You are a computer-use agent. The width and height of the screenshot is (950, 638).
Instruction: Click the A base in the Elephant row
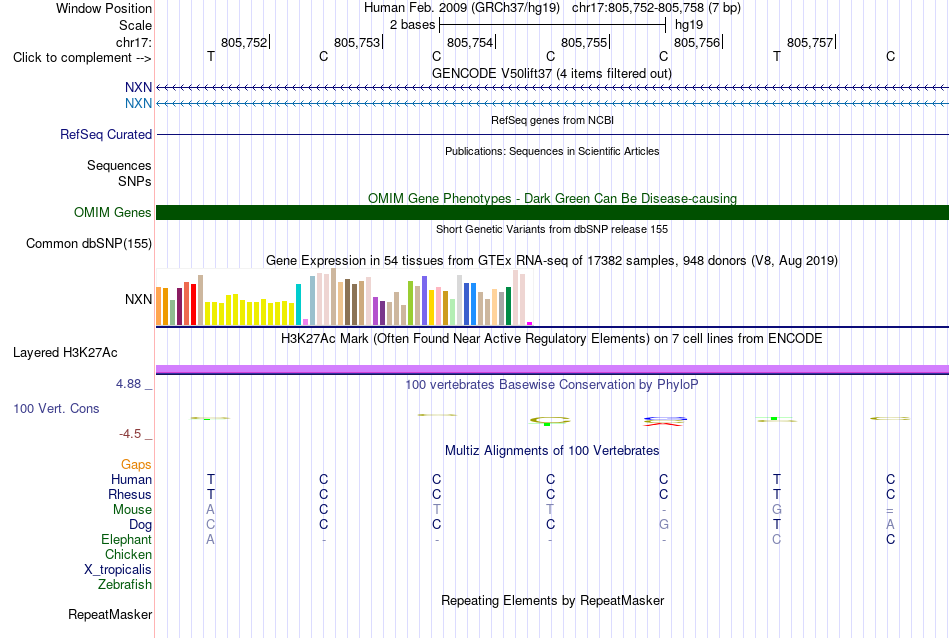pyautogui.click(x=210, y=539)
